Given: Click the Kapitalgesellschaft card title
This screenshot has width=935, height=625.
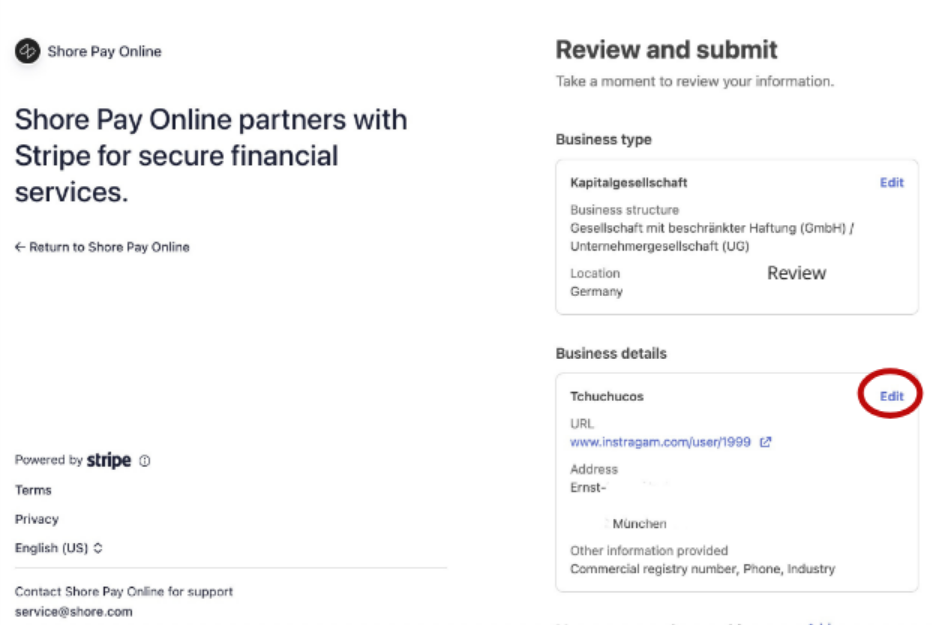Looking at the screenshot, I should click(628, 183).
